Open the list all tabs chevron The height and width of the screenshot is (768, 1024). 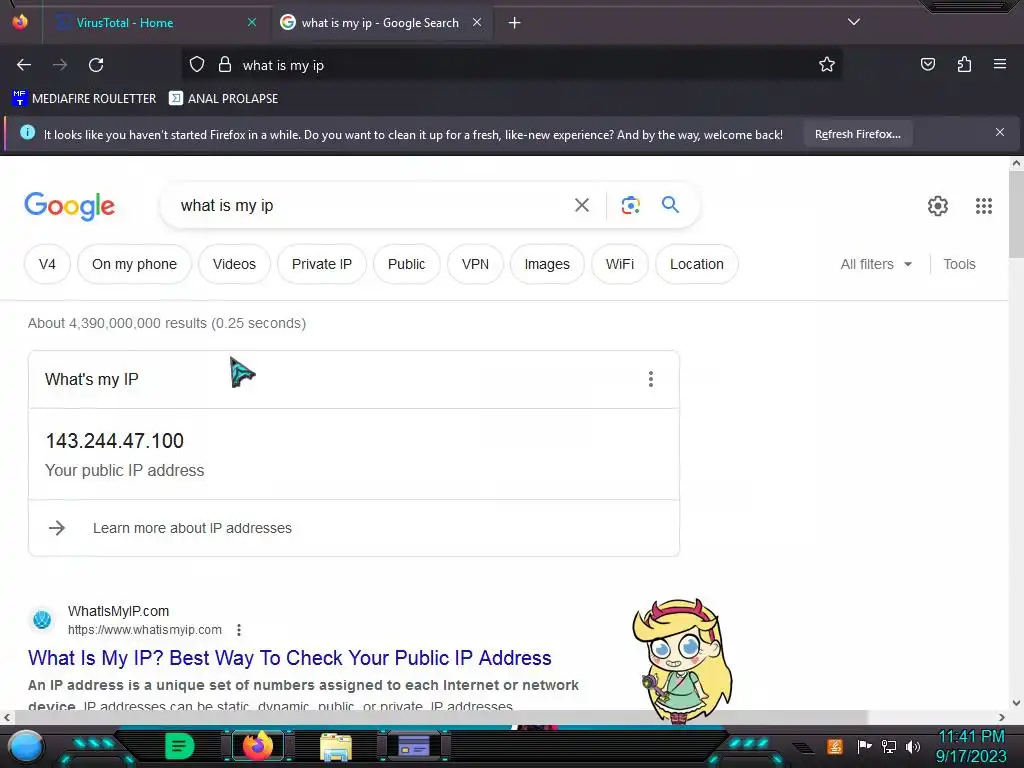pyautogui.click(x=854, y=22)
